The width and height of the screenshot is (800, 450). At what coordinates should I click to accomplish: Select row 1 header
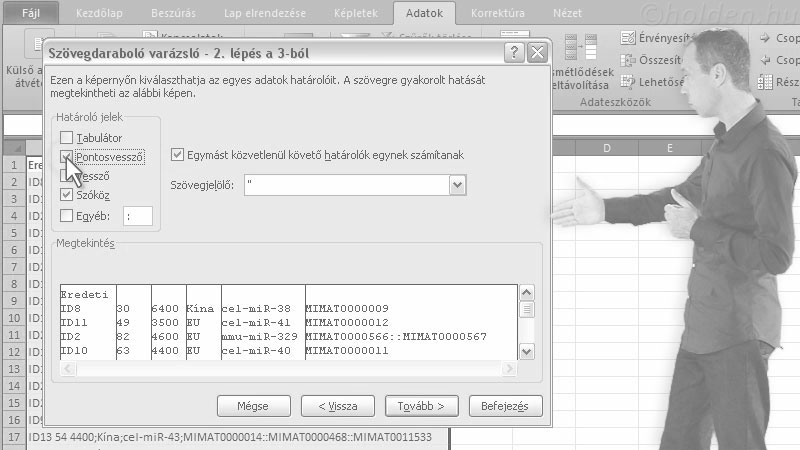coord(14,165)
